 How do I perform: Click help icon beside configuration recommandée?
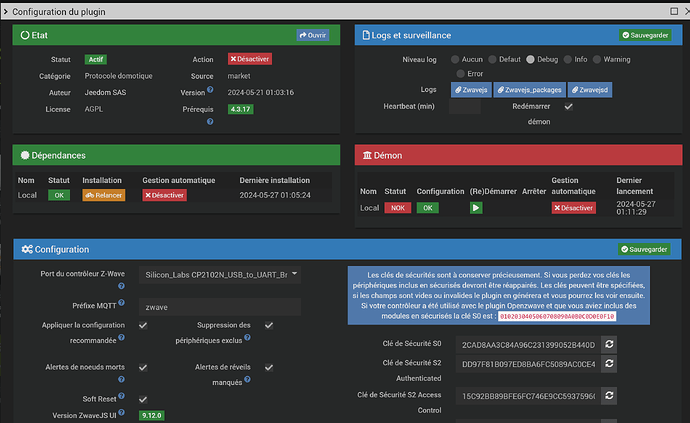[x=121, y=338]
